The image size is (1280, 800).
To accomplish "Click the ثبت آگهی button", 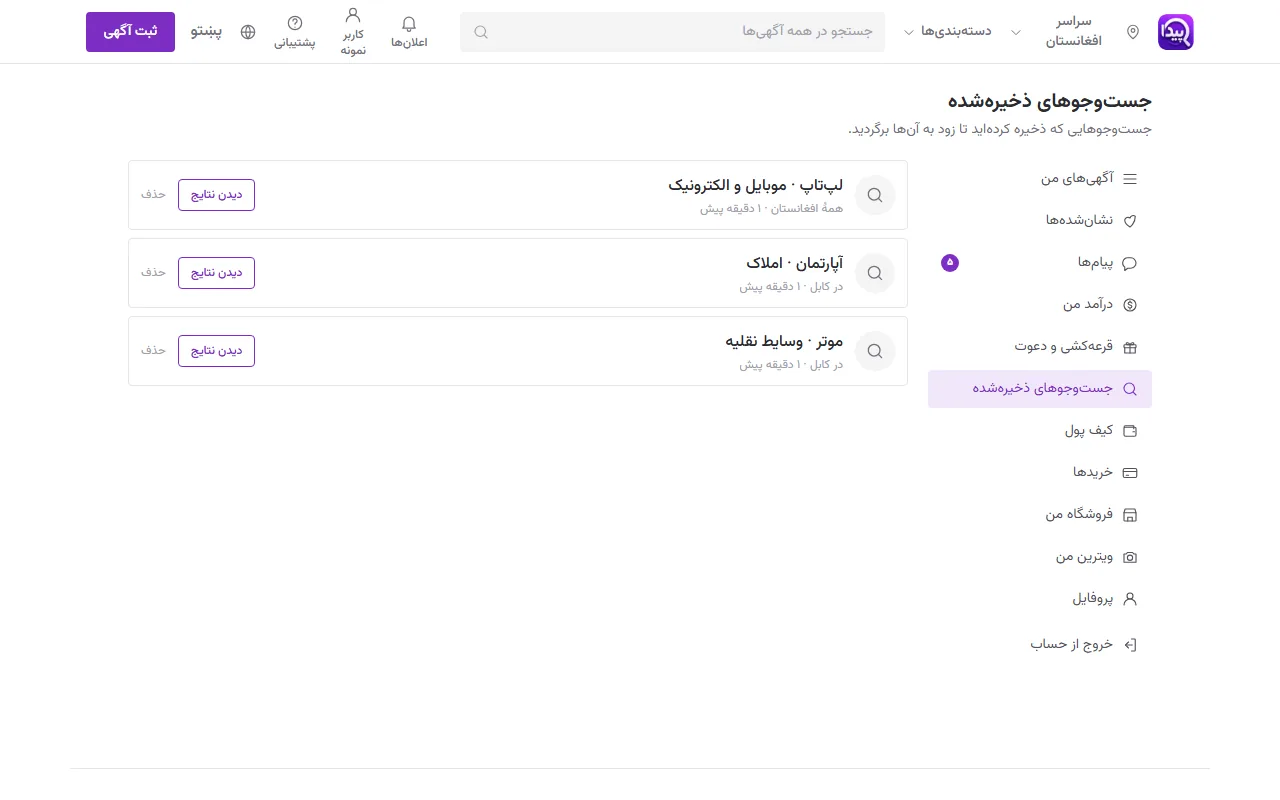I will [130, 32].
